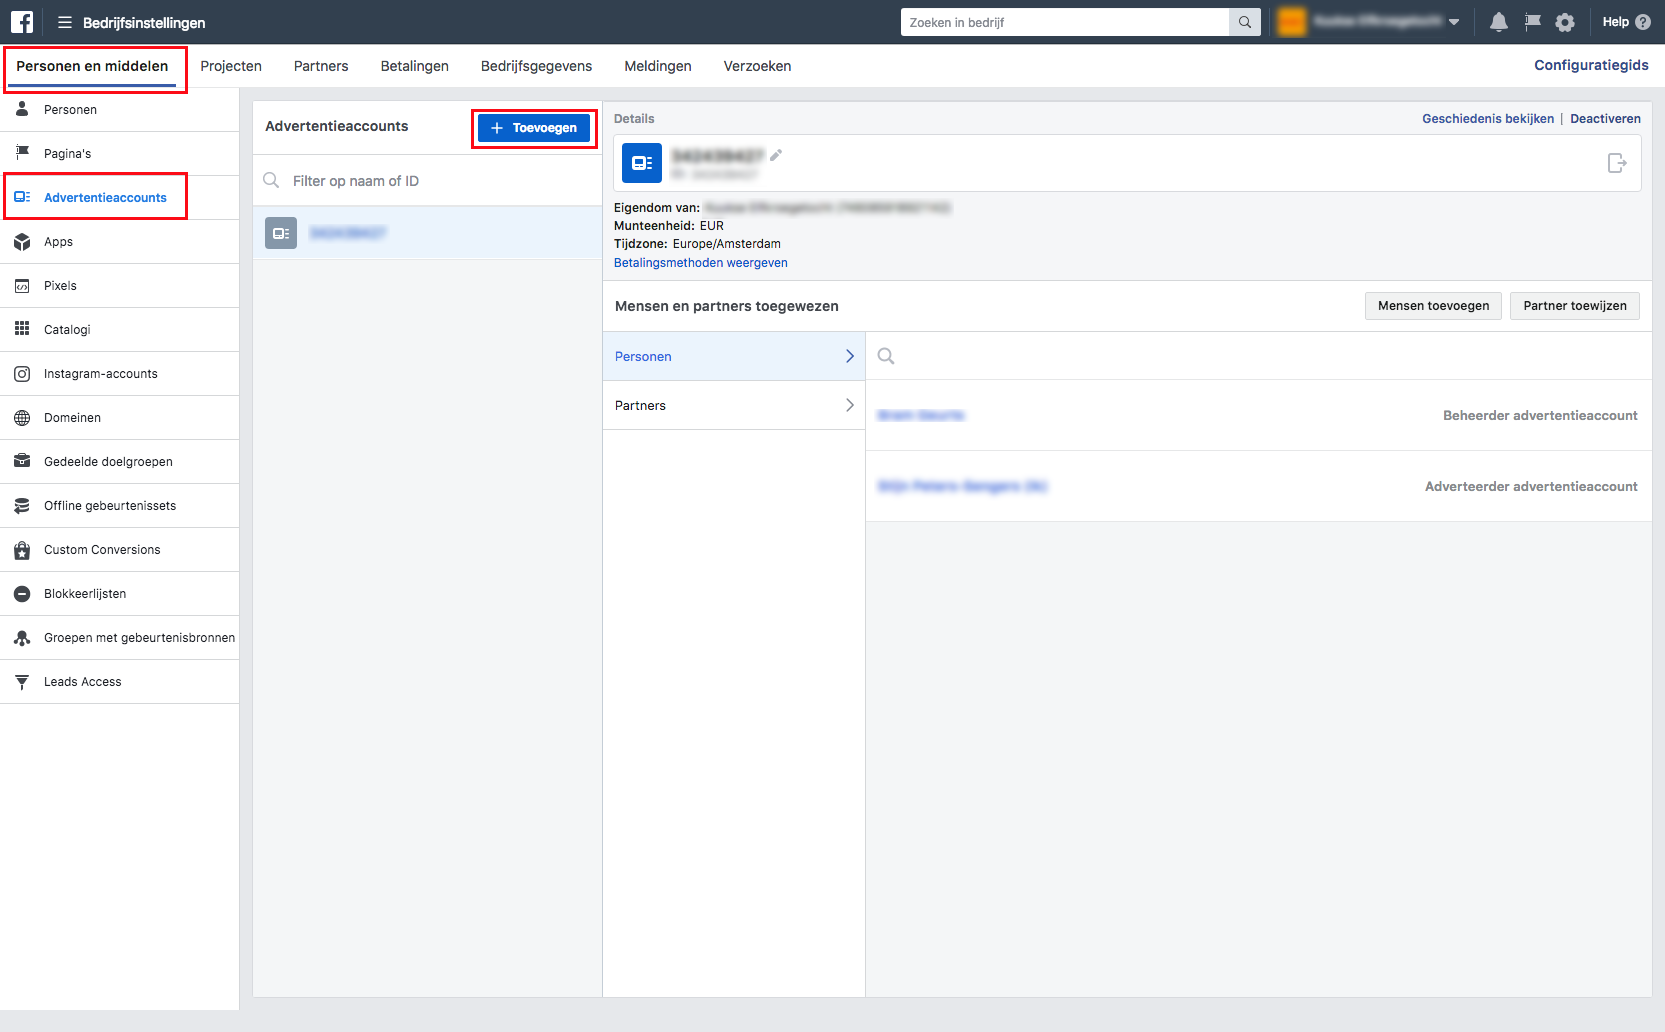This screenshot has height=1032, width=1665.
Task: Click the blue Toevoegen button
Action: coord(534,128)
